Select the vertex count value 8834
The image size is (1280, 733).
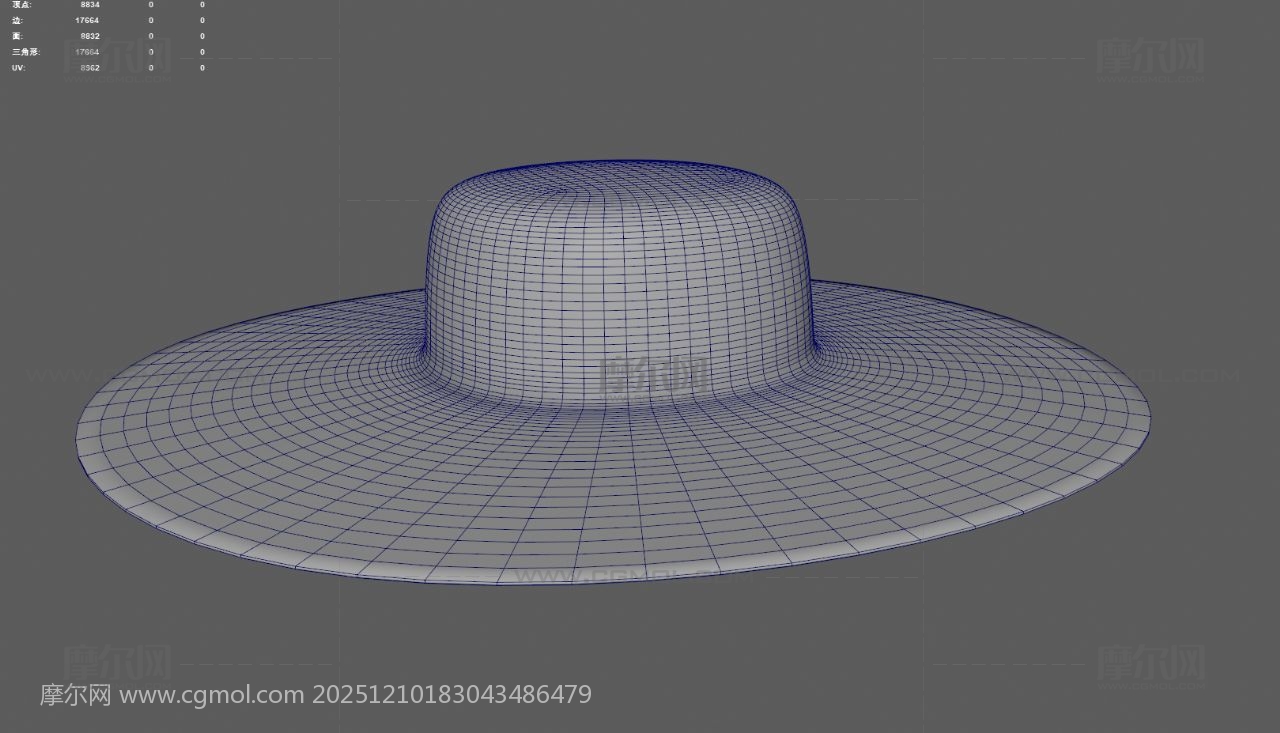(90, 5)
